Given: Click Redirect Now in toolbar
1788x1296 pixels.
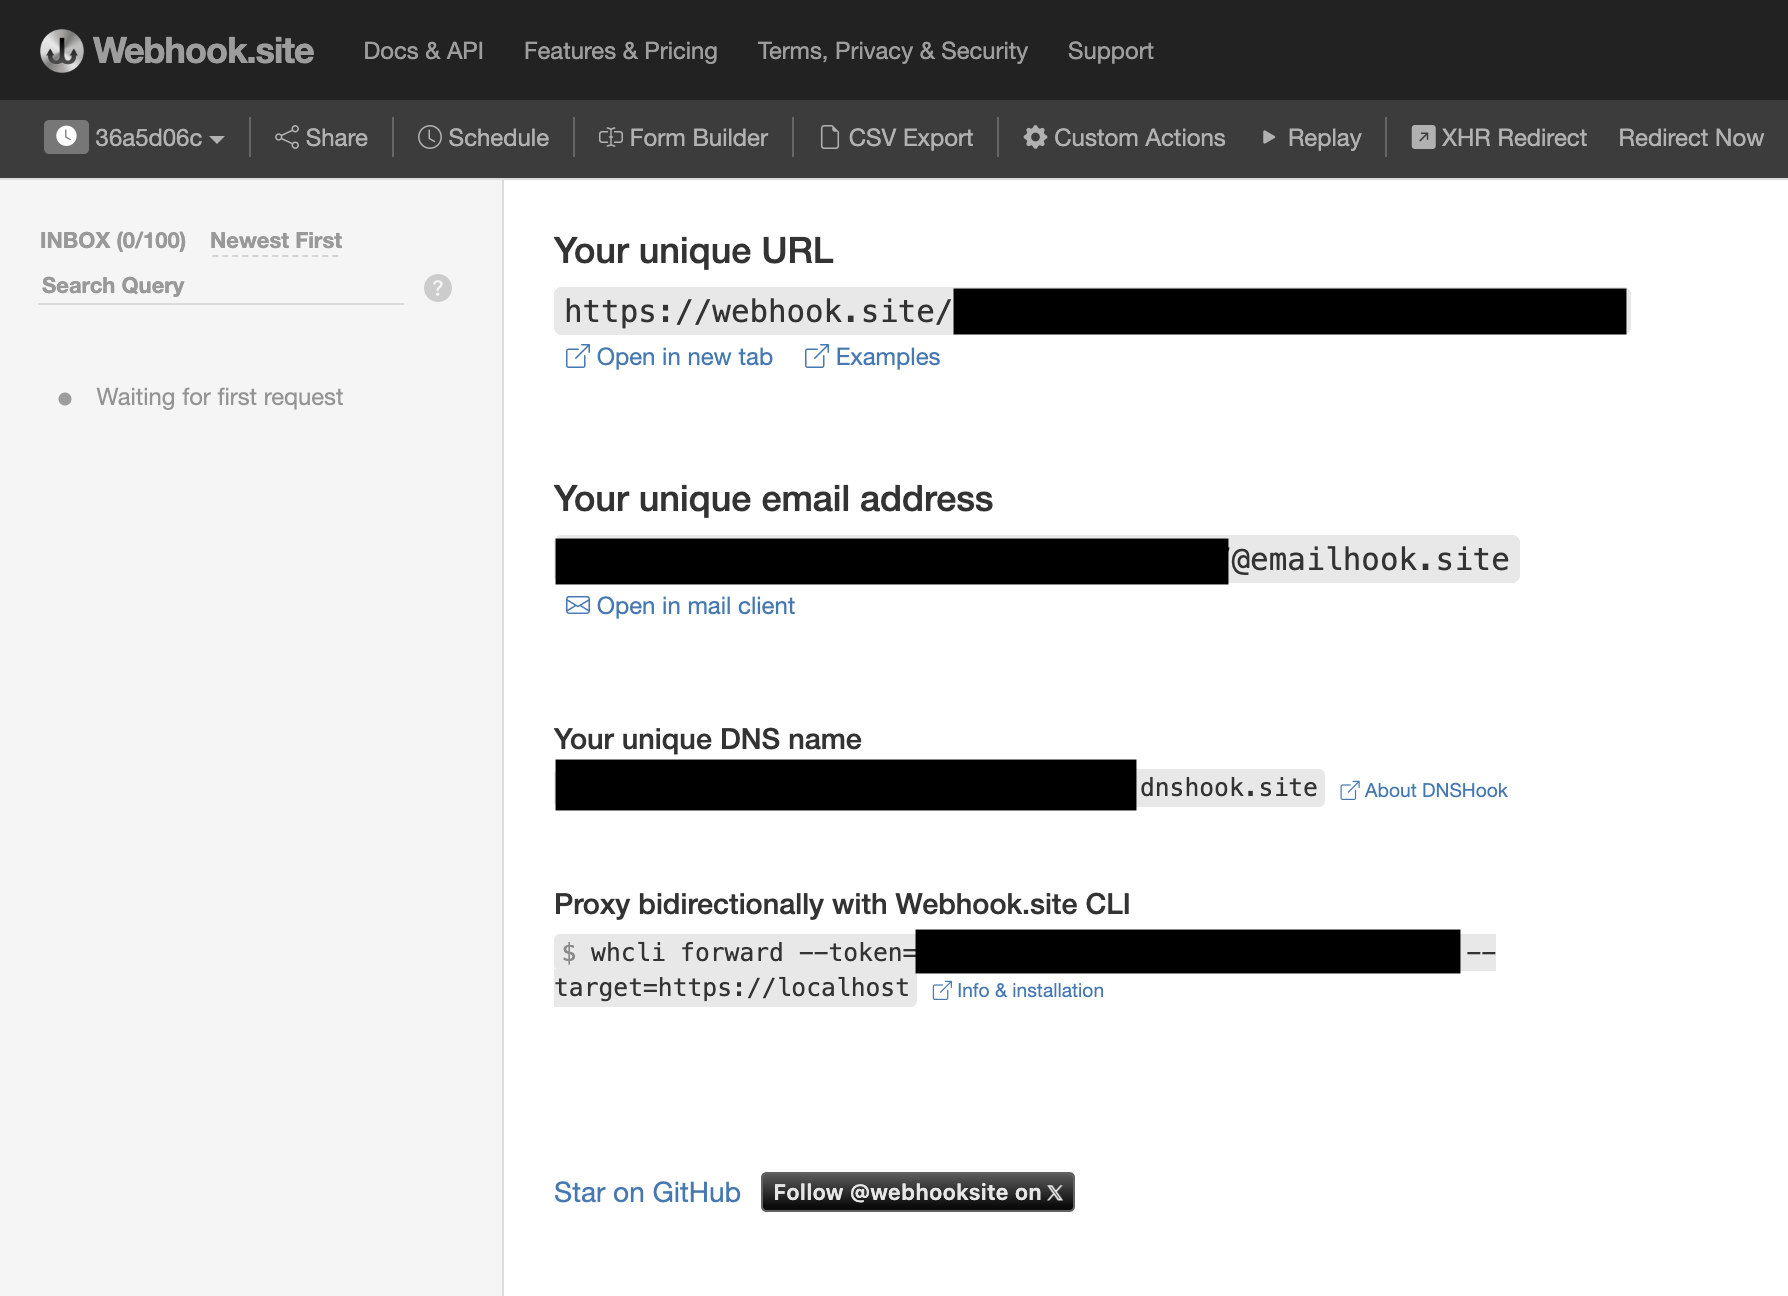Looking at the screenshot, I should 1690,138.
